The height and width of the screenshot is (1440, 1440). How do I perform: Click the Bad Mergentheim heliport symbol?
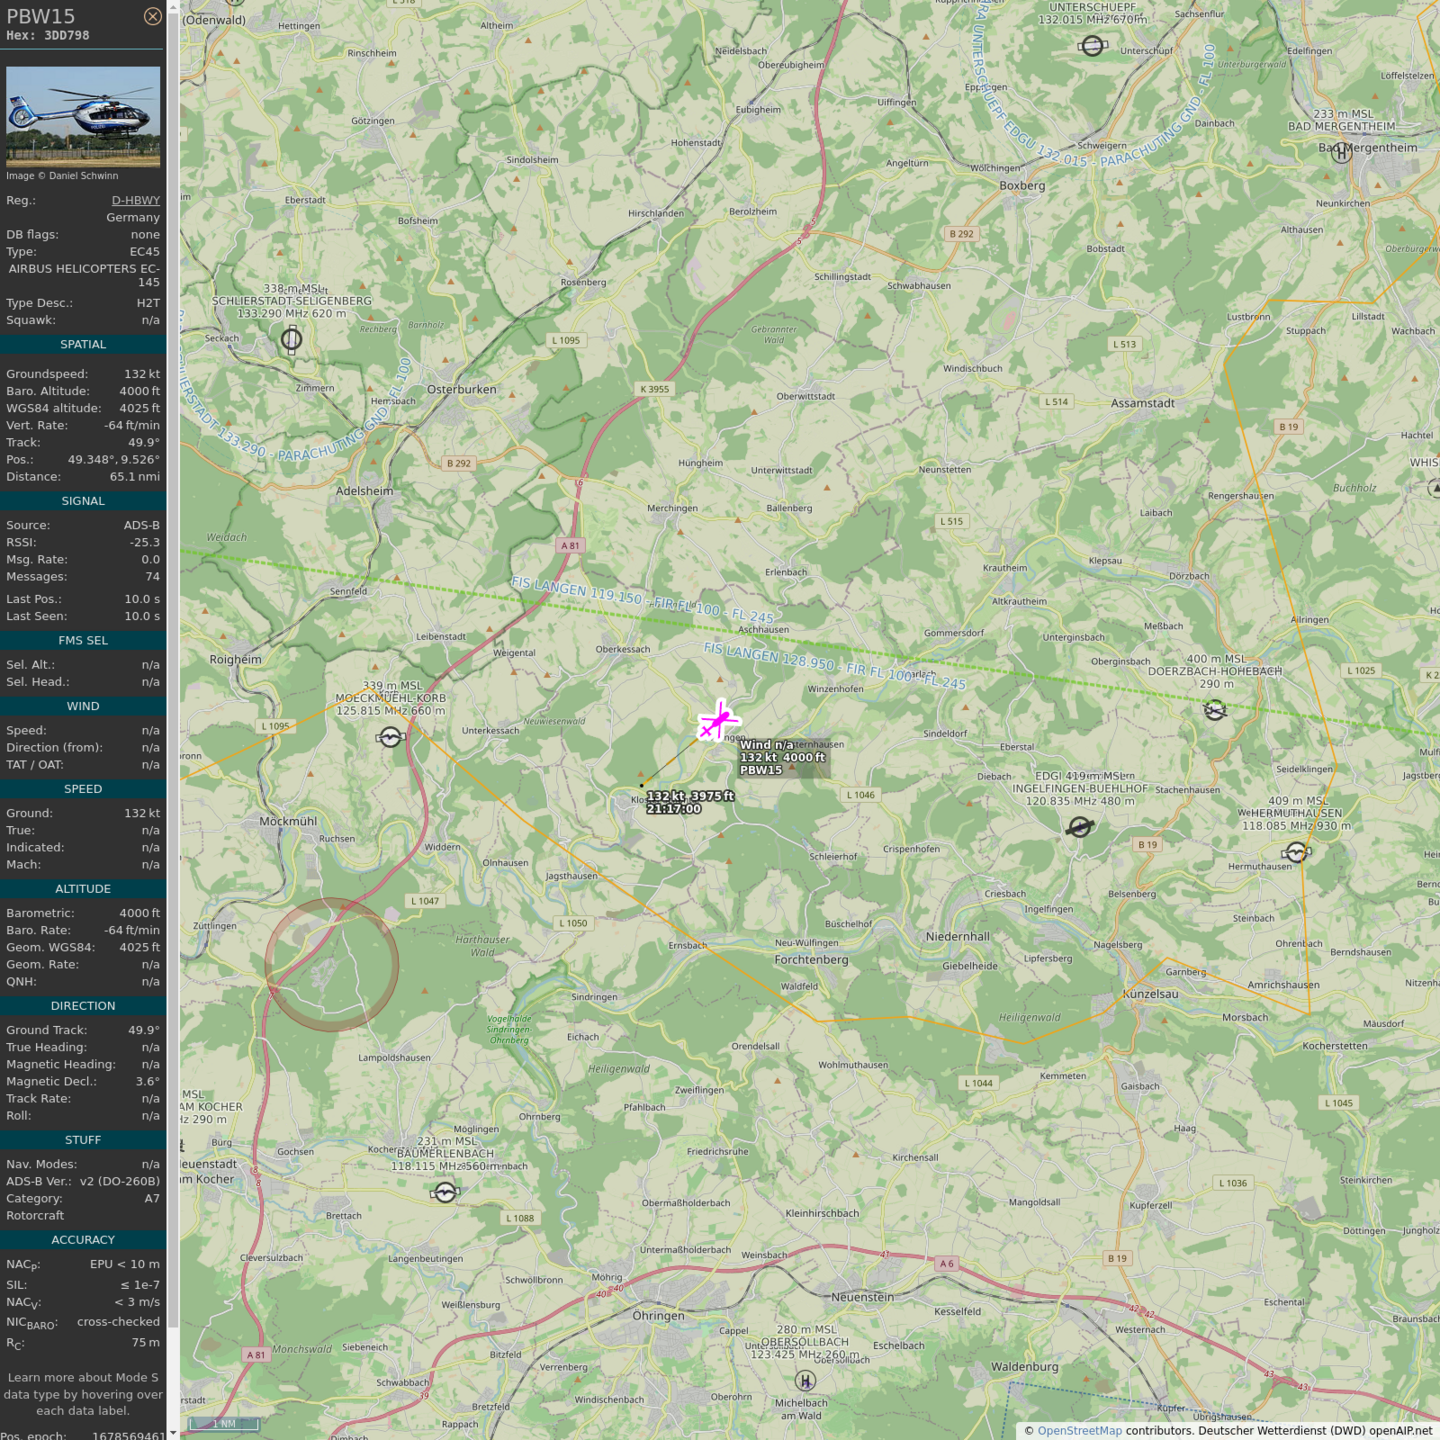point(1341,152)
